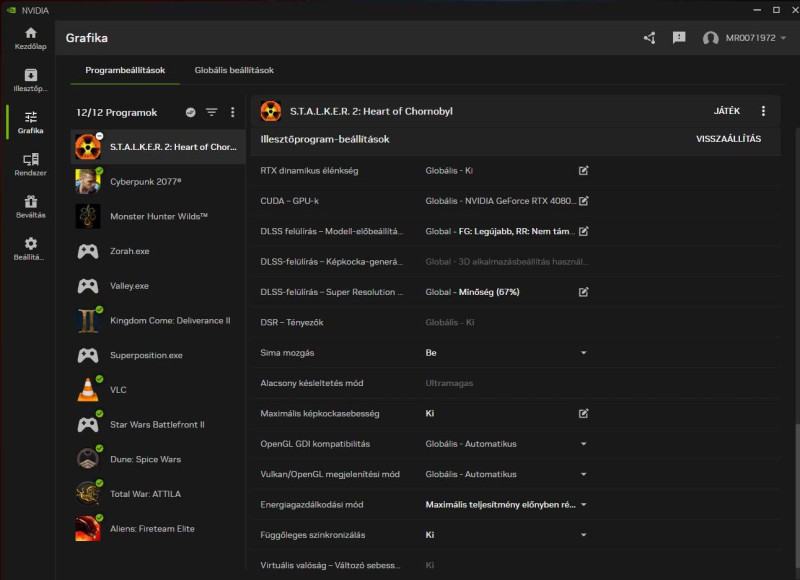Edit the RTX dinamikus élénkség setting
The image size is (800, 580).
(x=584, y=170)
